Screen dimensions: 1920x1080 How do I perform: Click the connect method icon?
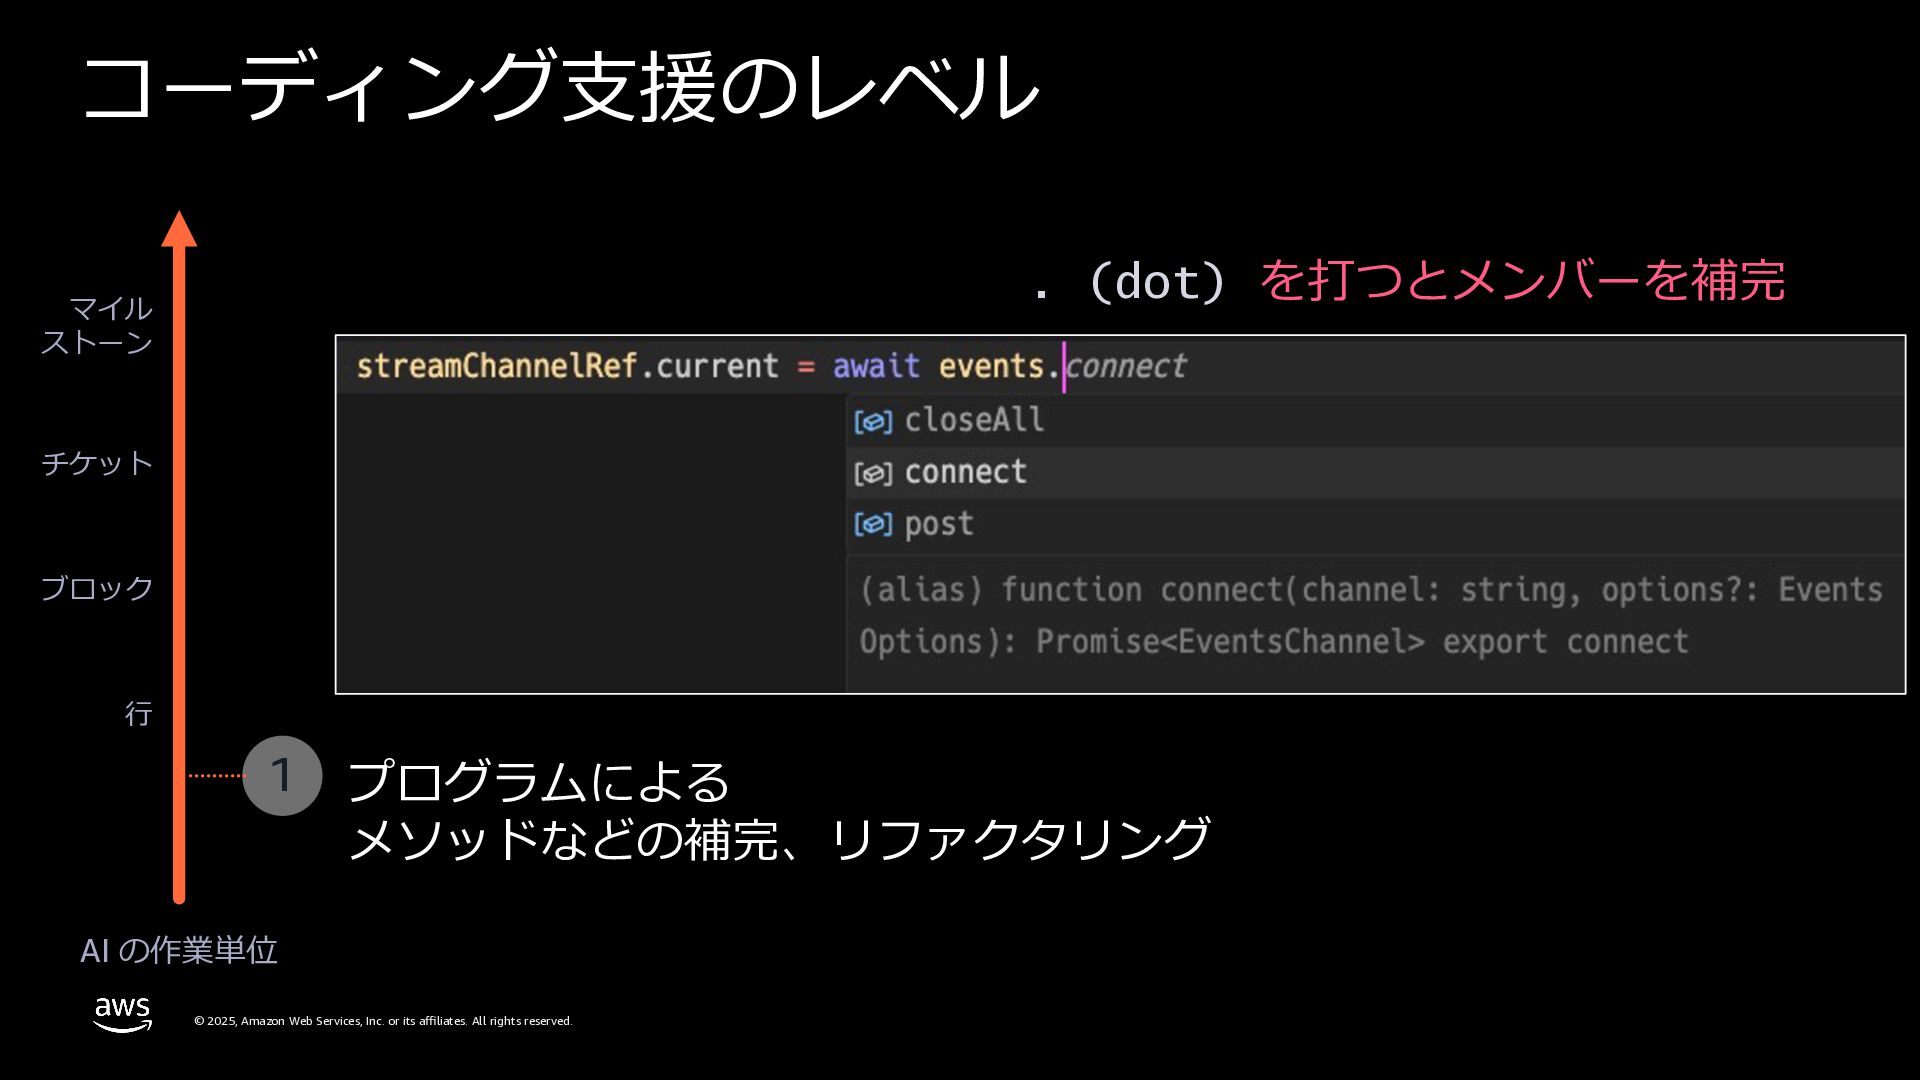tap(873, 473)
